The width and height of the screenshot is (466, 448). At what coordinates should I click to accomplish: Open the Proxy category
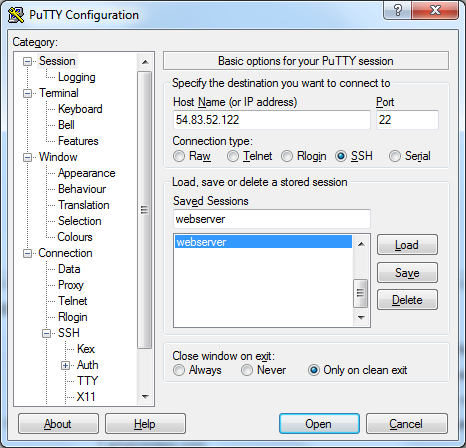pyautogui.click(x=71, y=285)
